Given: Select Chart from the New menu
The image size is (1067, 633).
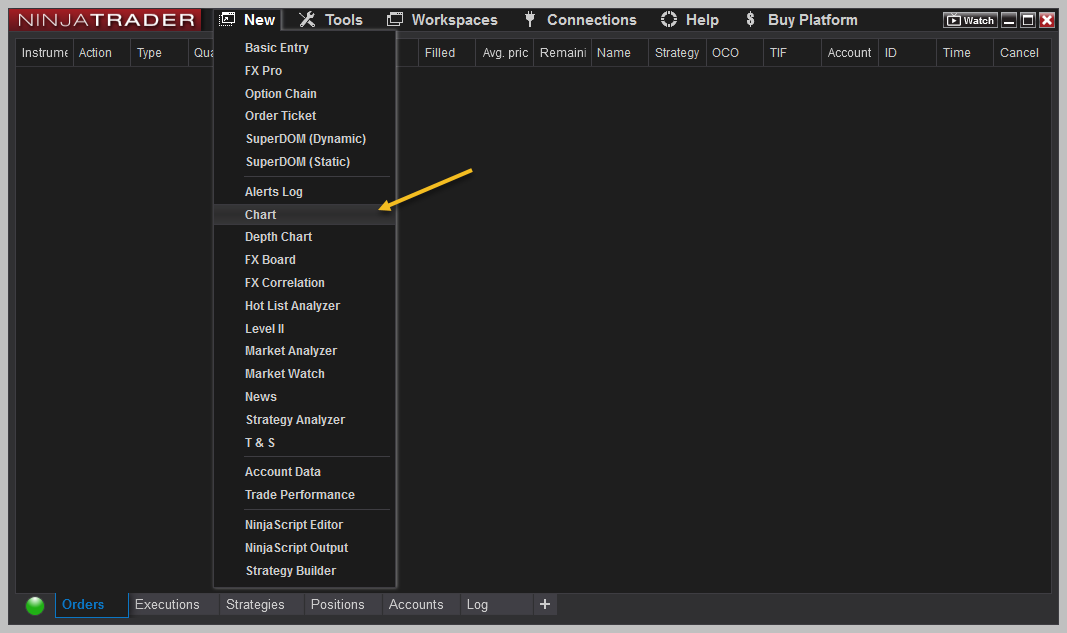Looking at the screenshot, I should tap(261, 215).
